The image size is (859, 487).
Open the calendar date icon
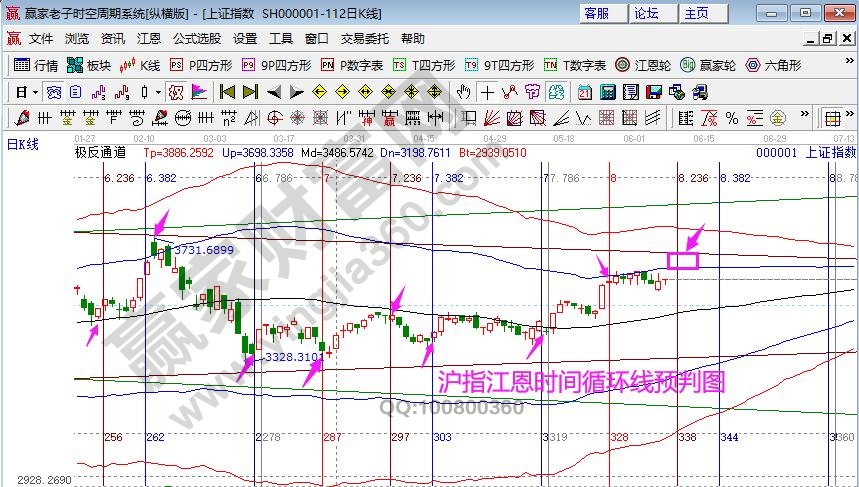(585, 92)
